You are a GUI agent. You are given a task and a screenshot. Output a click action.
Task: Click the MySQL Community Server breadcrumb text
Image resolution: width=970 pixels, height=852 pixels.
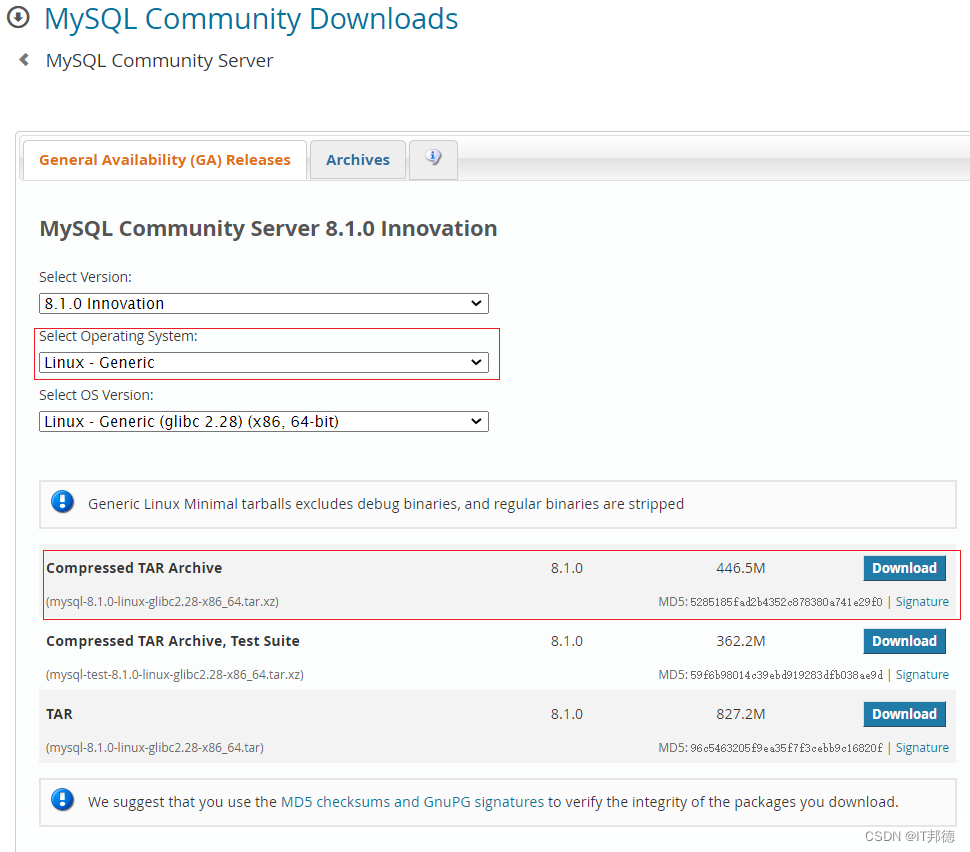tap(160, 61)
